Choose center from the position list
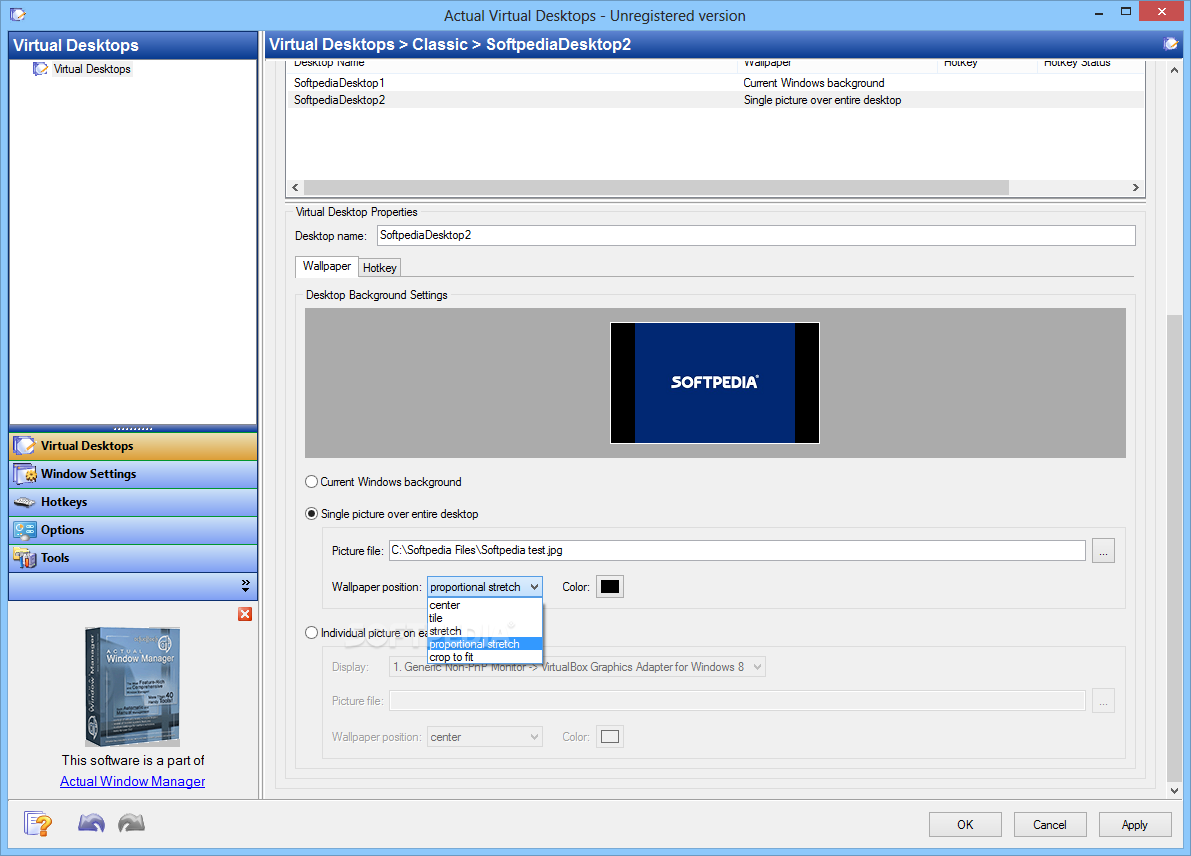The image size is (1191, 856). pyautogui.click(x=485, y=605)
